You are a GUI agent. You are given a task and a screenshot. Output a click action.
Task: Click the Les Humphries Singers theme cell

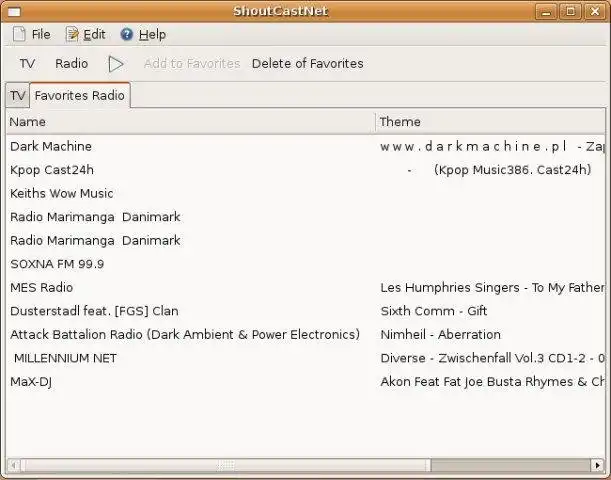tap(493, 288)
